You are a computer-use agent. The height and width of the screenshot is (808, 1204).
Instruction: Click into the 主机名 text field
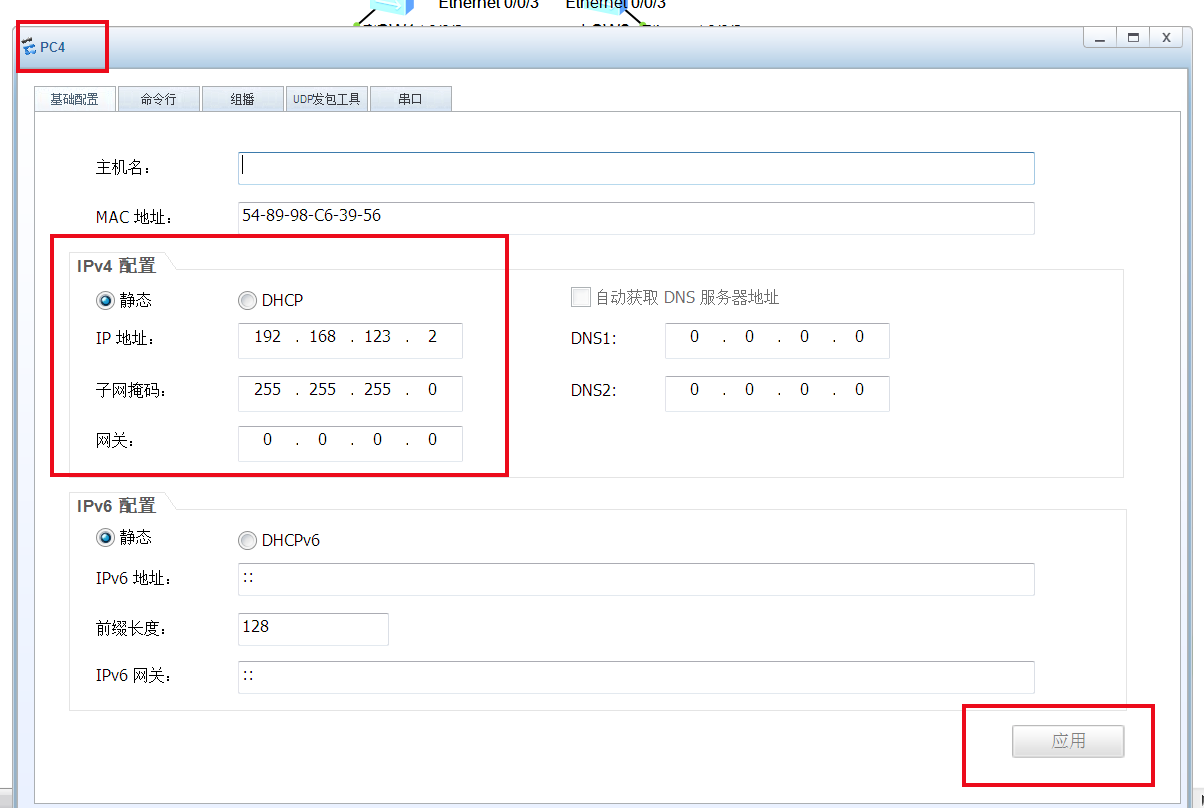click(635, 168)
